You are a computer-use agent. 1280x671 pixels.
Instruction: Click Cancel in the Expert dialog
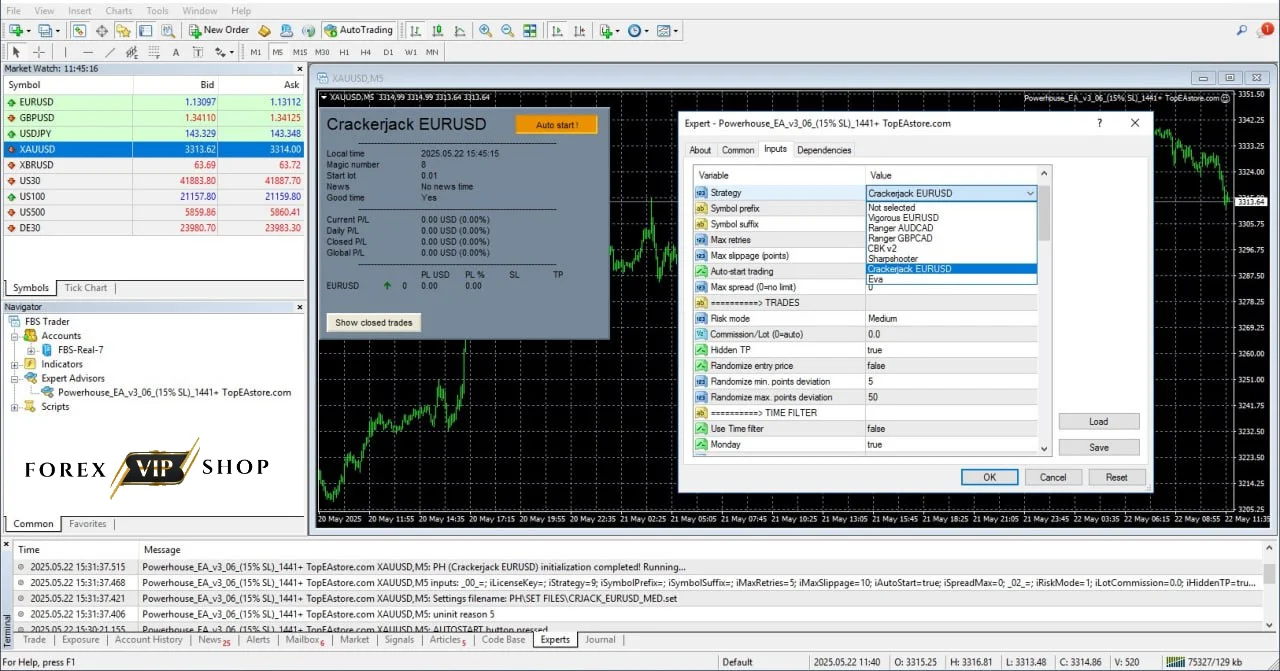[1053, 477]
